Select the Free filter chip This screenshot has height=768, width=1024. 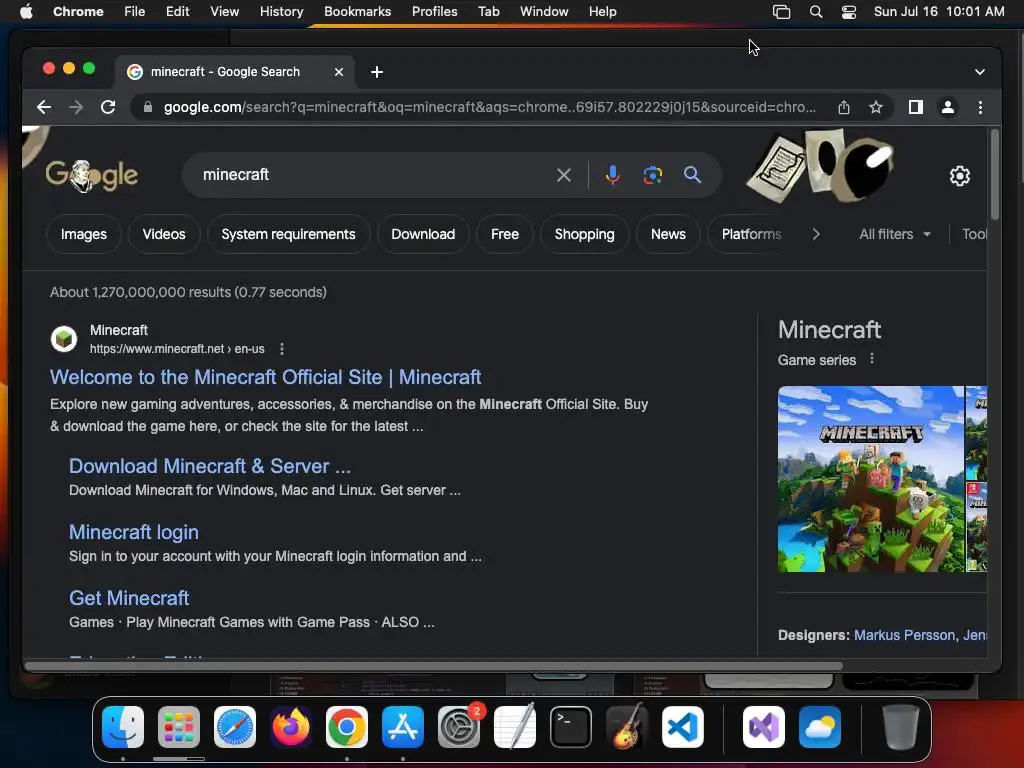(x=505, y=234)
